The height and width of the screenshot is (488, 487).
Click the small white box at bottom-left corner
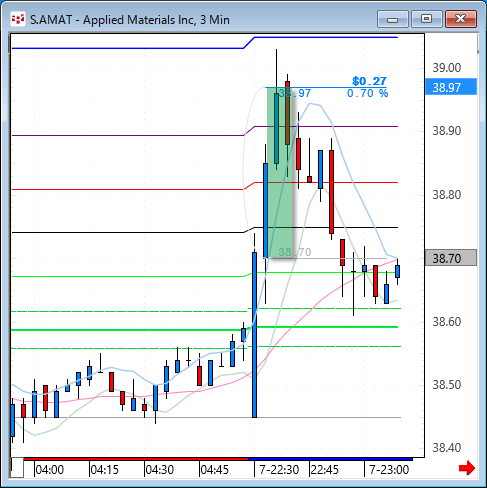[17, 468]
